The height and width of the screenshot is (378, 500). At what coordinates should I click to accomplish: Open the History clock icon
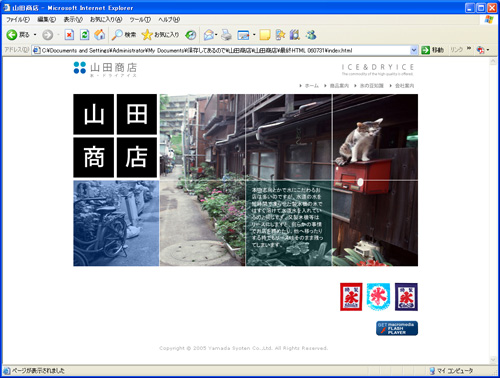(191, 35)
